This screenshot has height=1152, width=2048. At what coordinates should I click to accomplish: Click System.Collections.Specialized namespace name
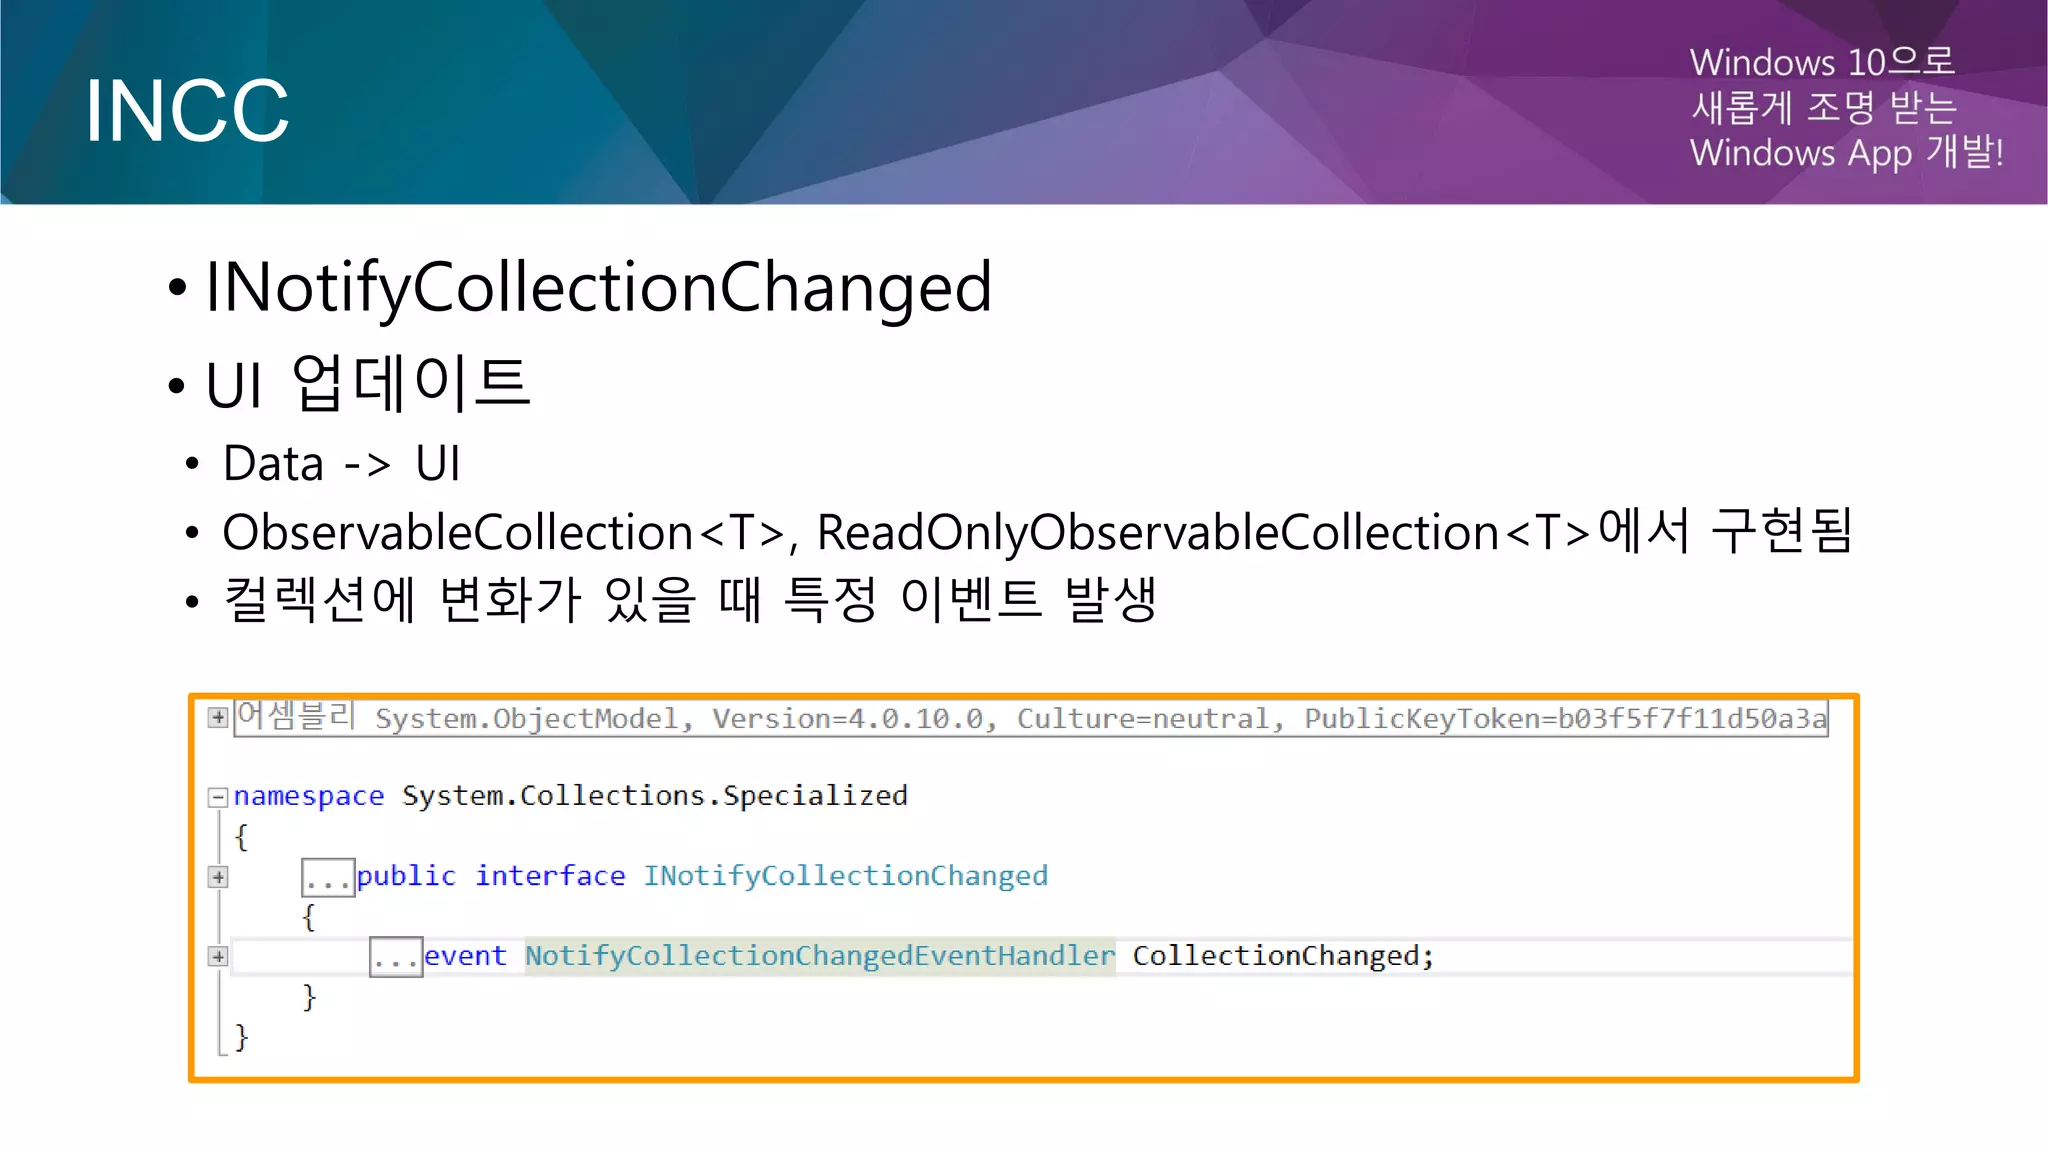(x=655, y=796)
